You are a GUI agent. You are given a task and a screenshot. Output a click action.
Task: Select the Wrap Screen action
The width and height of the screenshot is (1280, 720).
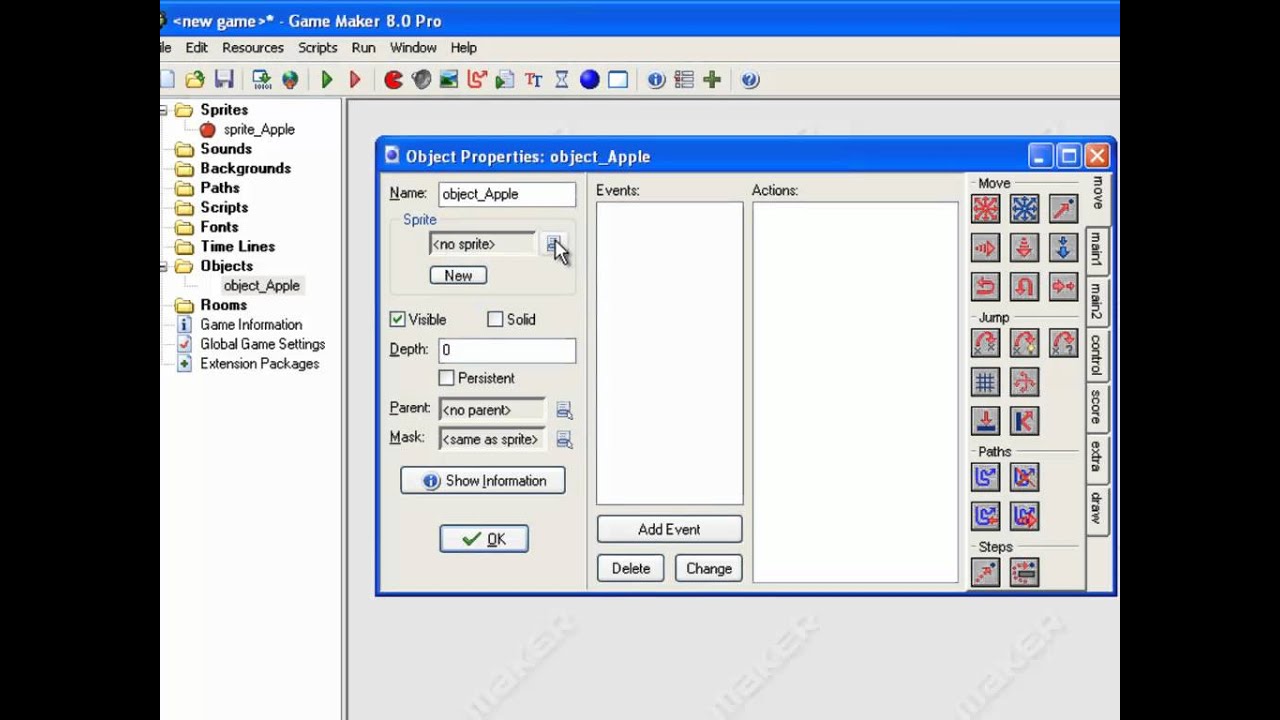(x=1024, y=382)
